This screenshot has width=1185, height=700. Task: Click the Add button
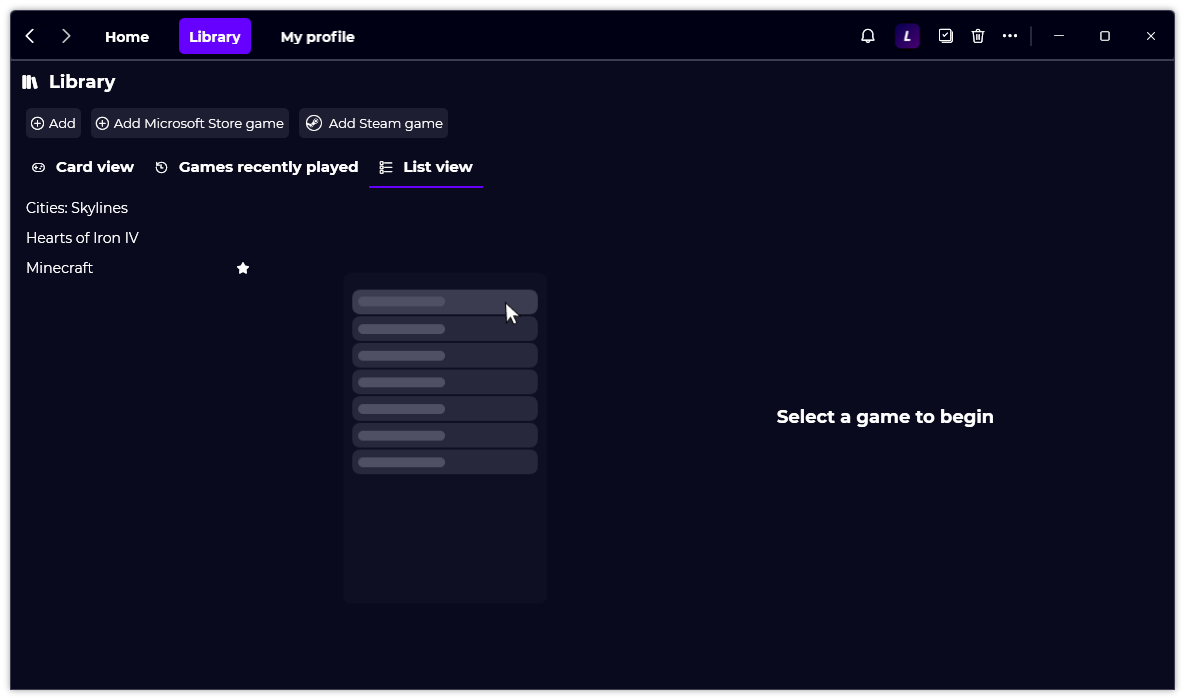(53, 123)
